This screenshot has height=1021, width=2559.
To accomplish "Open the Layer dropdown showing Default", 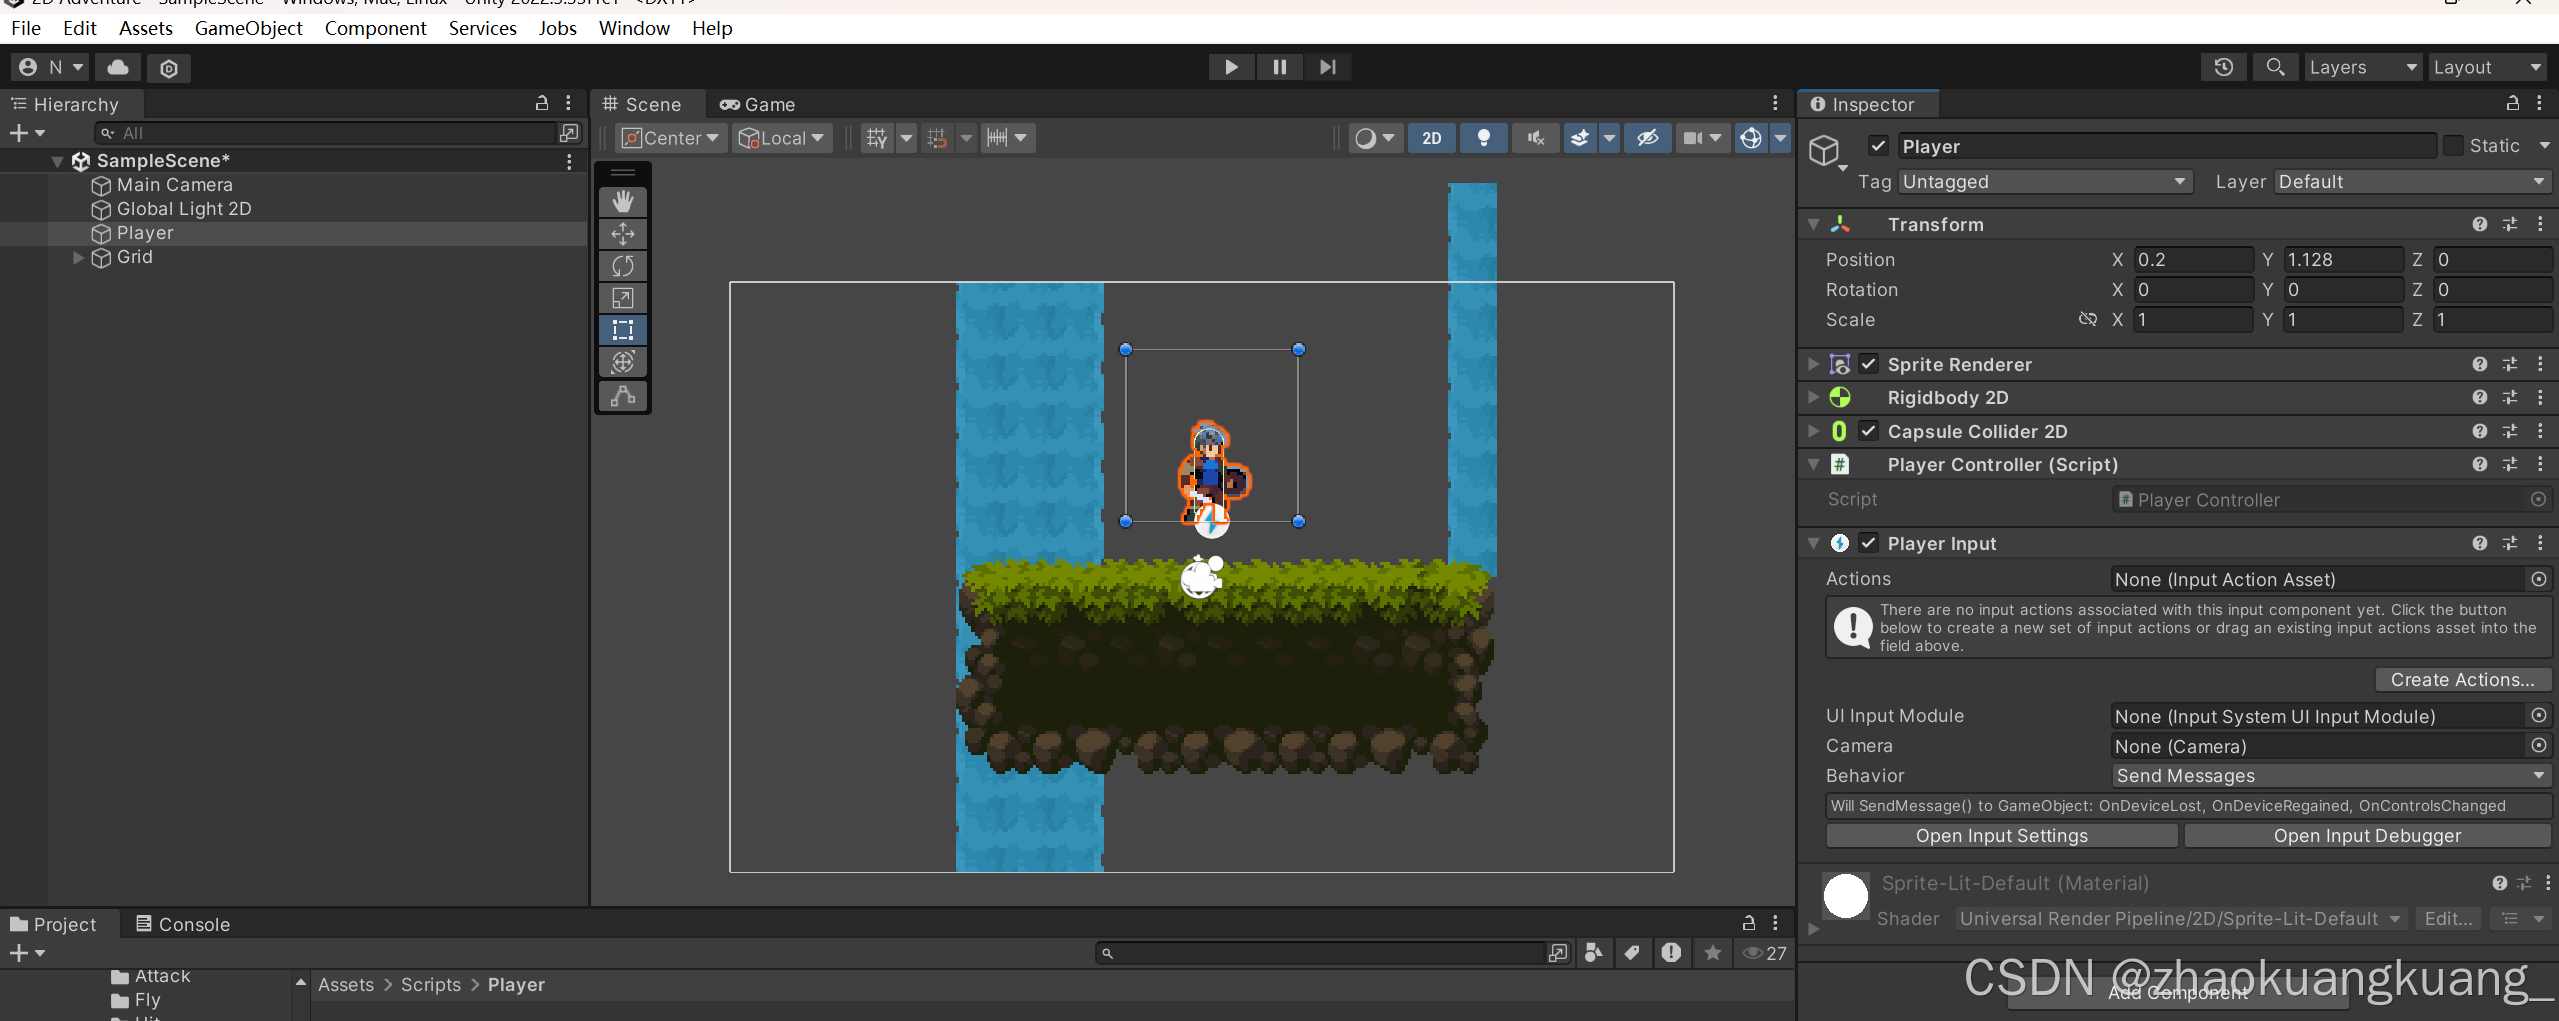I will pyautogui.click(x=2412, y=182).
